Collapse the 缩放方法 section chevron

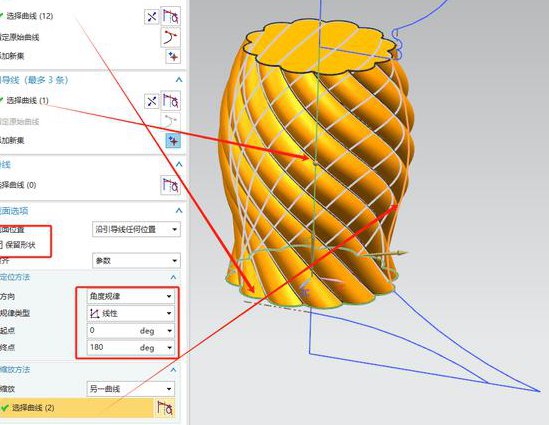(173, 370)
